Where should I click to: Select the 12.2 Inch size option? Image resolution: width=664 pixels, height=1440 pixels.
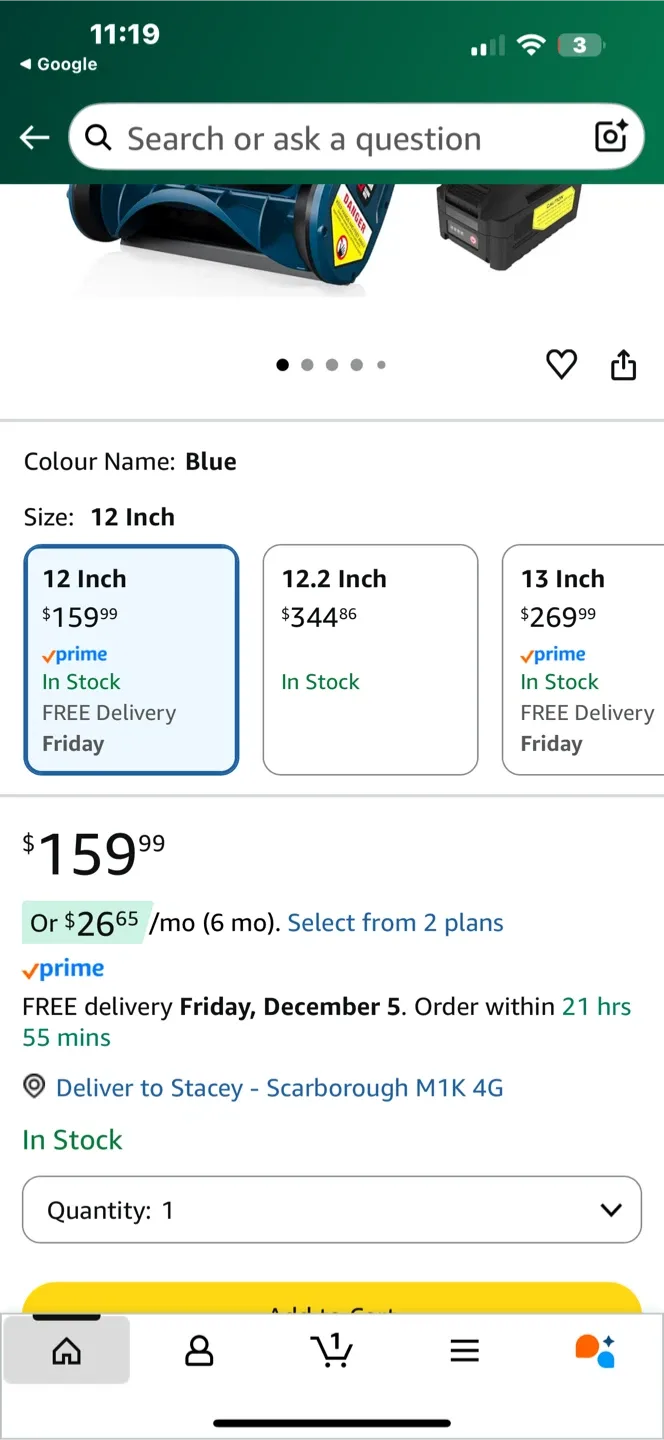click(x=370, y=660)
